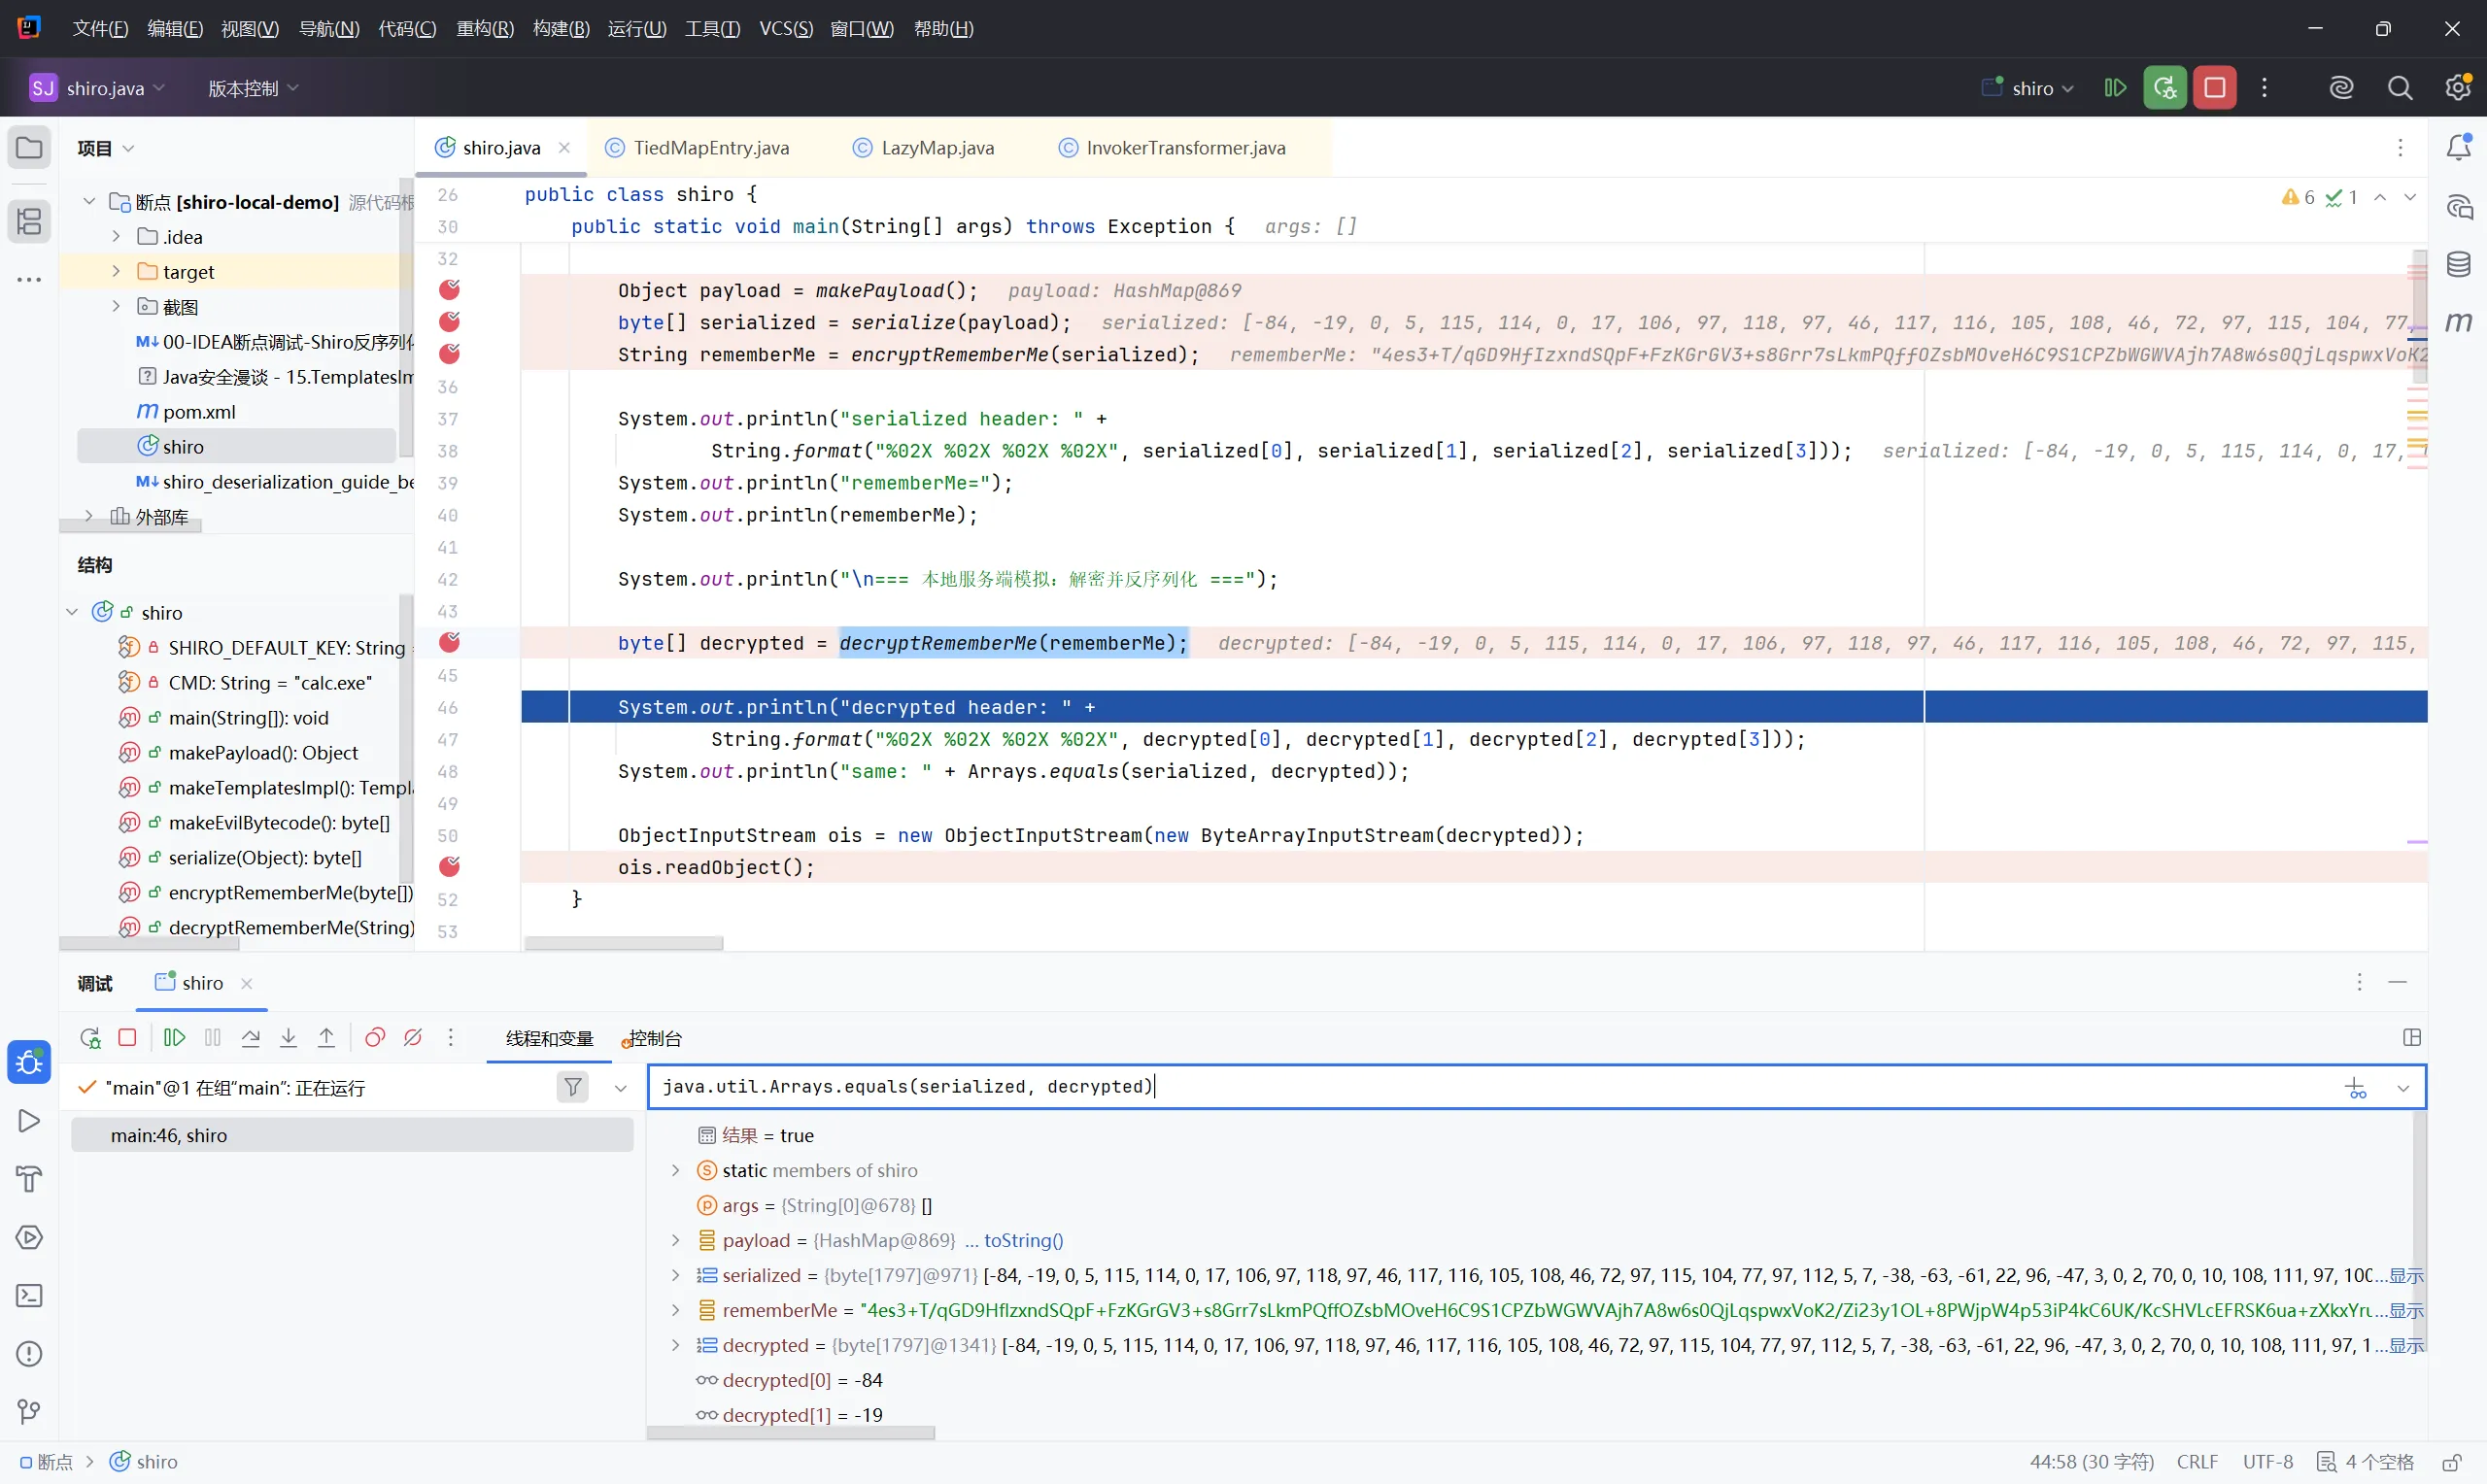Open the Debug tool window bug icon

click(x=29, y=1062)
